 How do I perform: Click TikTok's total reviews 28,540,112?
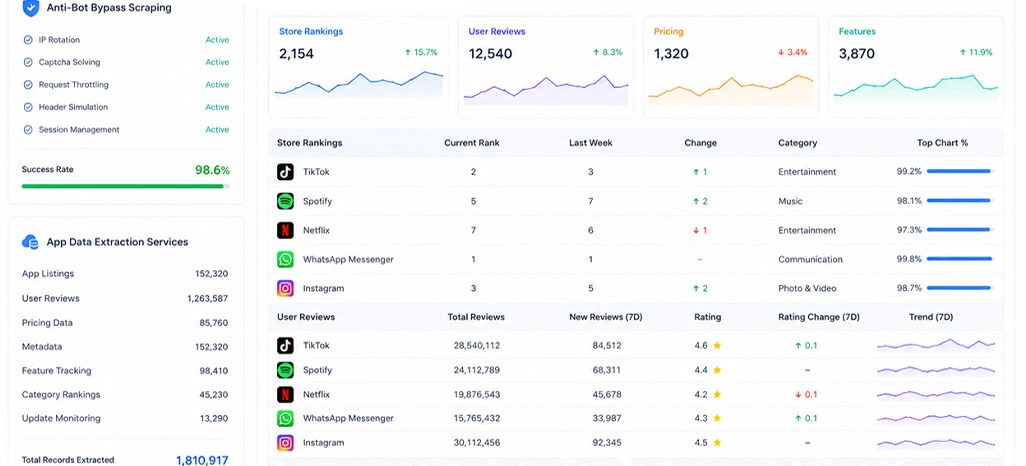coord(476,345)
